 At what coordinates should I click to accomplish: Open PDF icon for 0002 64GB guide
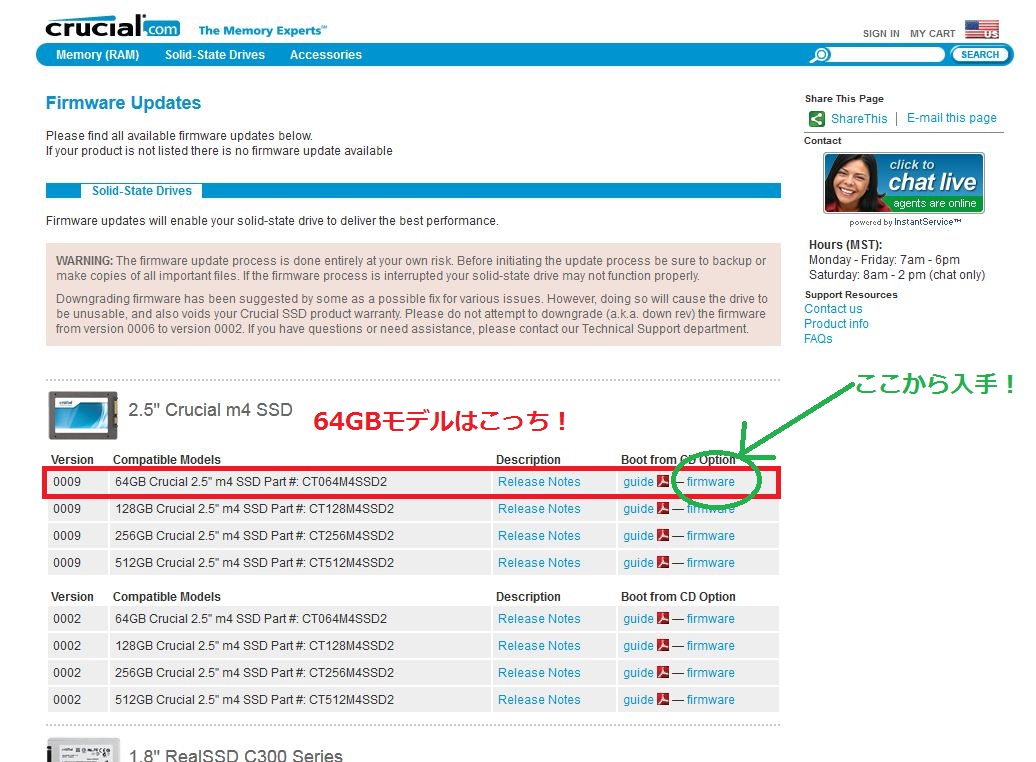click(x=663, y=618)
